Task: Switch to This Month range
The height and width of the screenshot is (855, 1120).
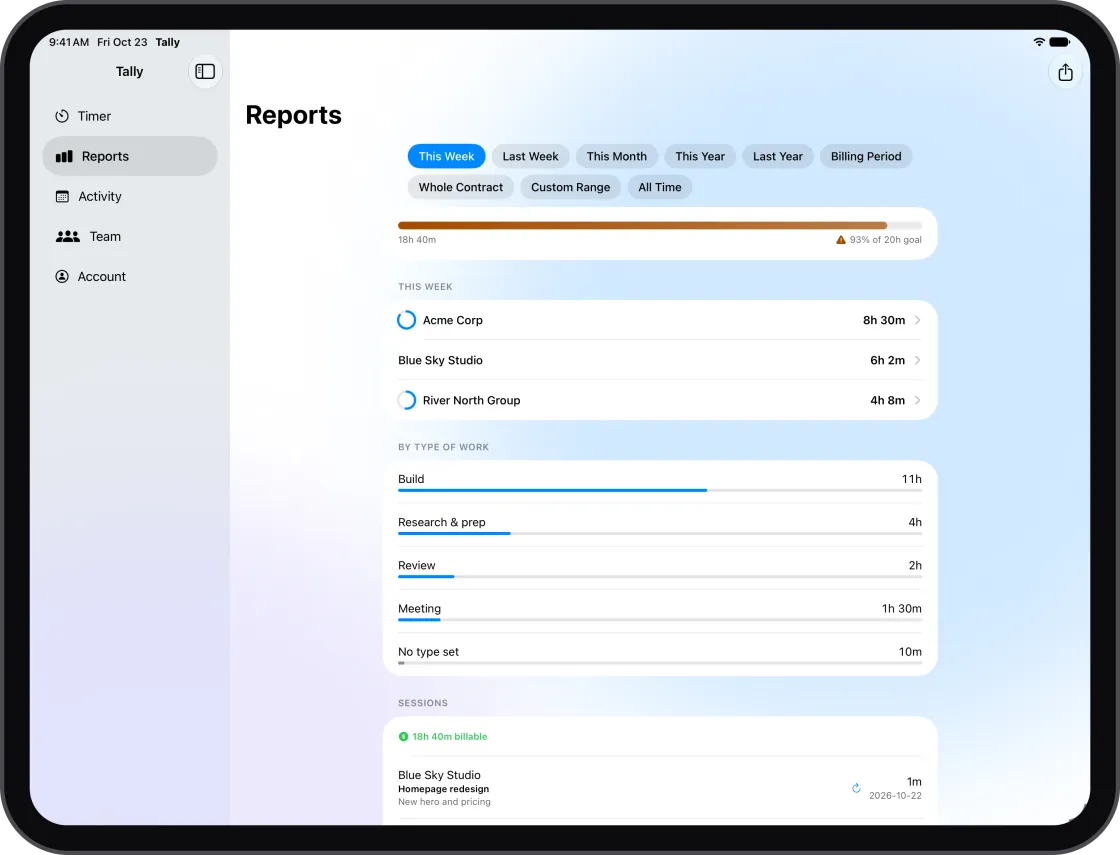Action: 616,156
